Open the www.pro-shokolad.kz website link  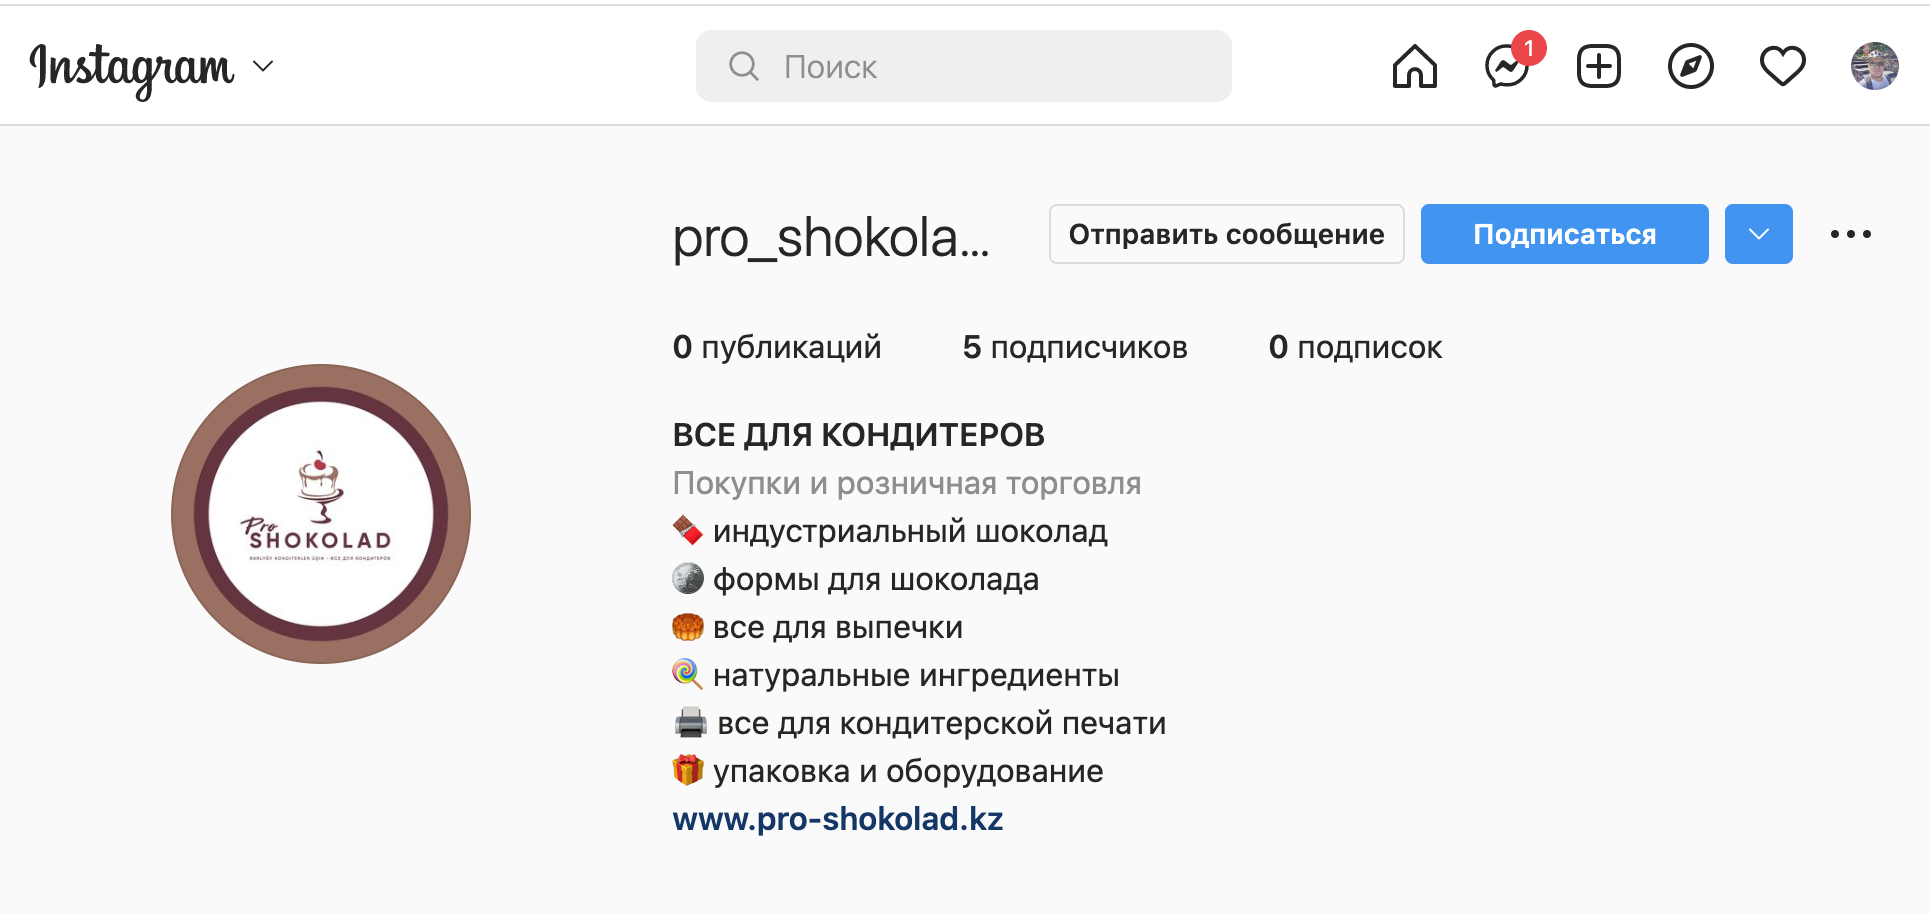[837, 819]
